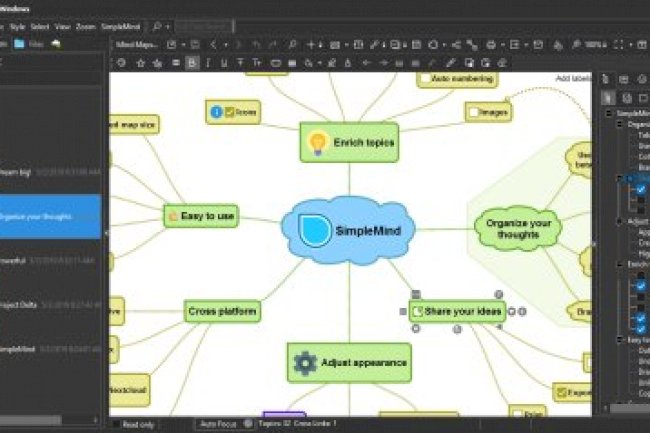Select the Easy to use topic
The image size is (650, 433).
pyautogui.click(x=201, y=216)
